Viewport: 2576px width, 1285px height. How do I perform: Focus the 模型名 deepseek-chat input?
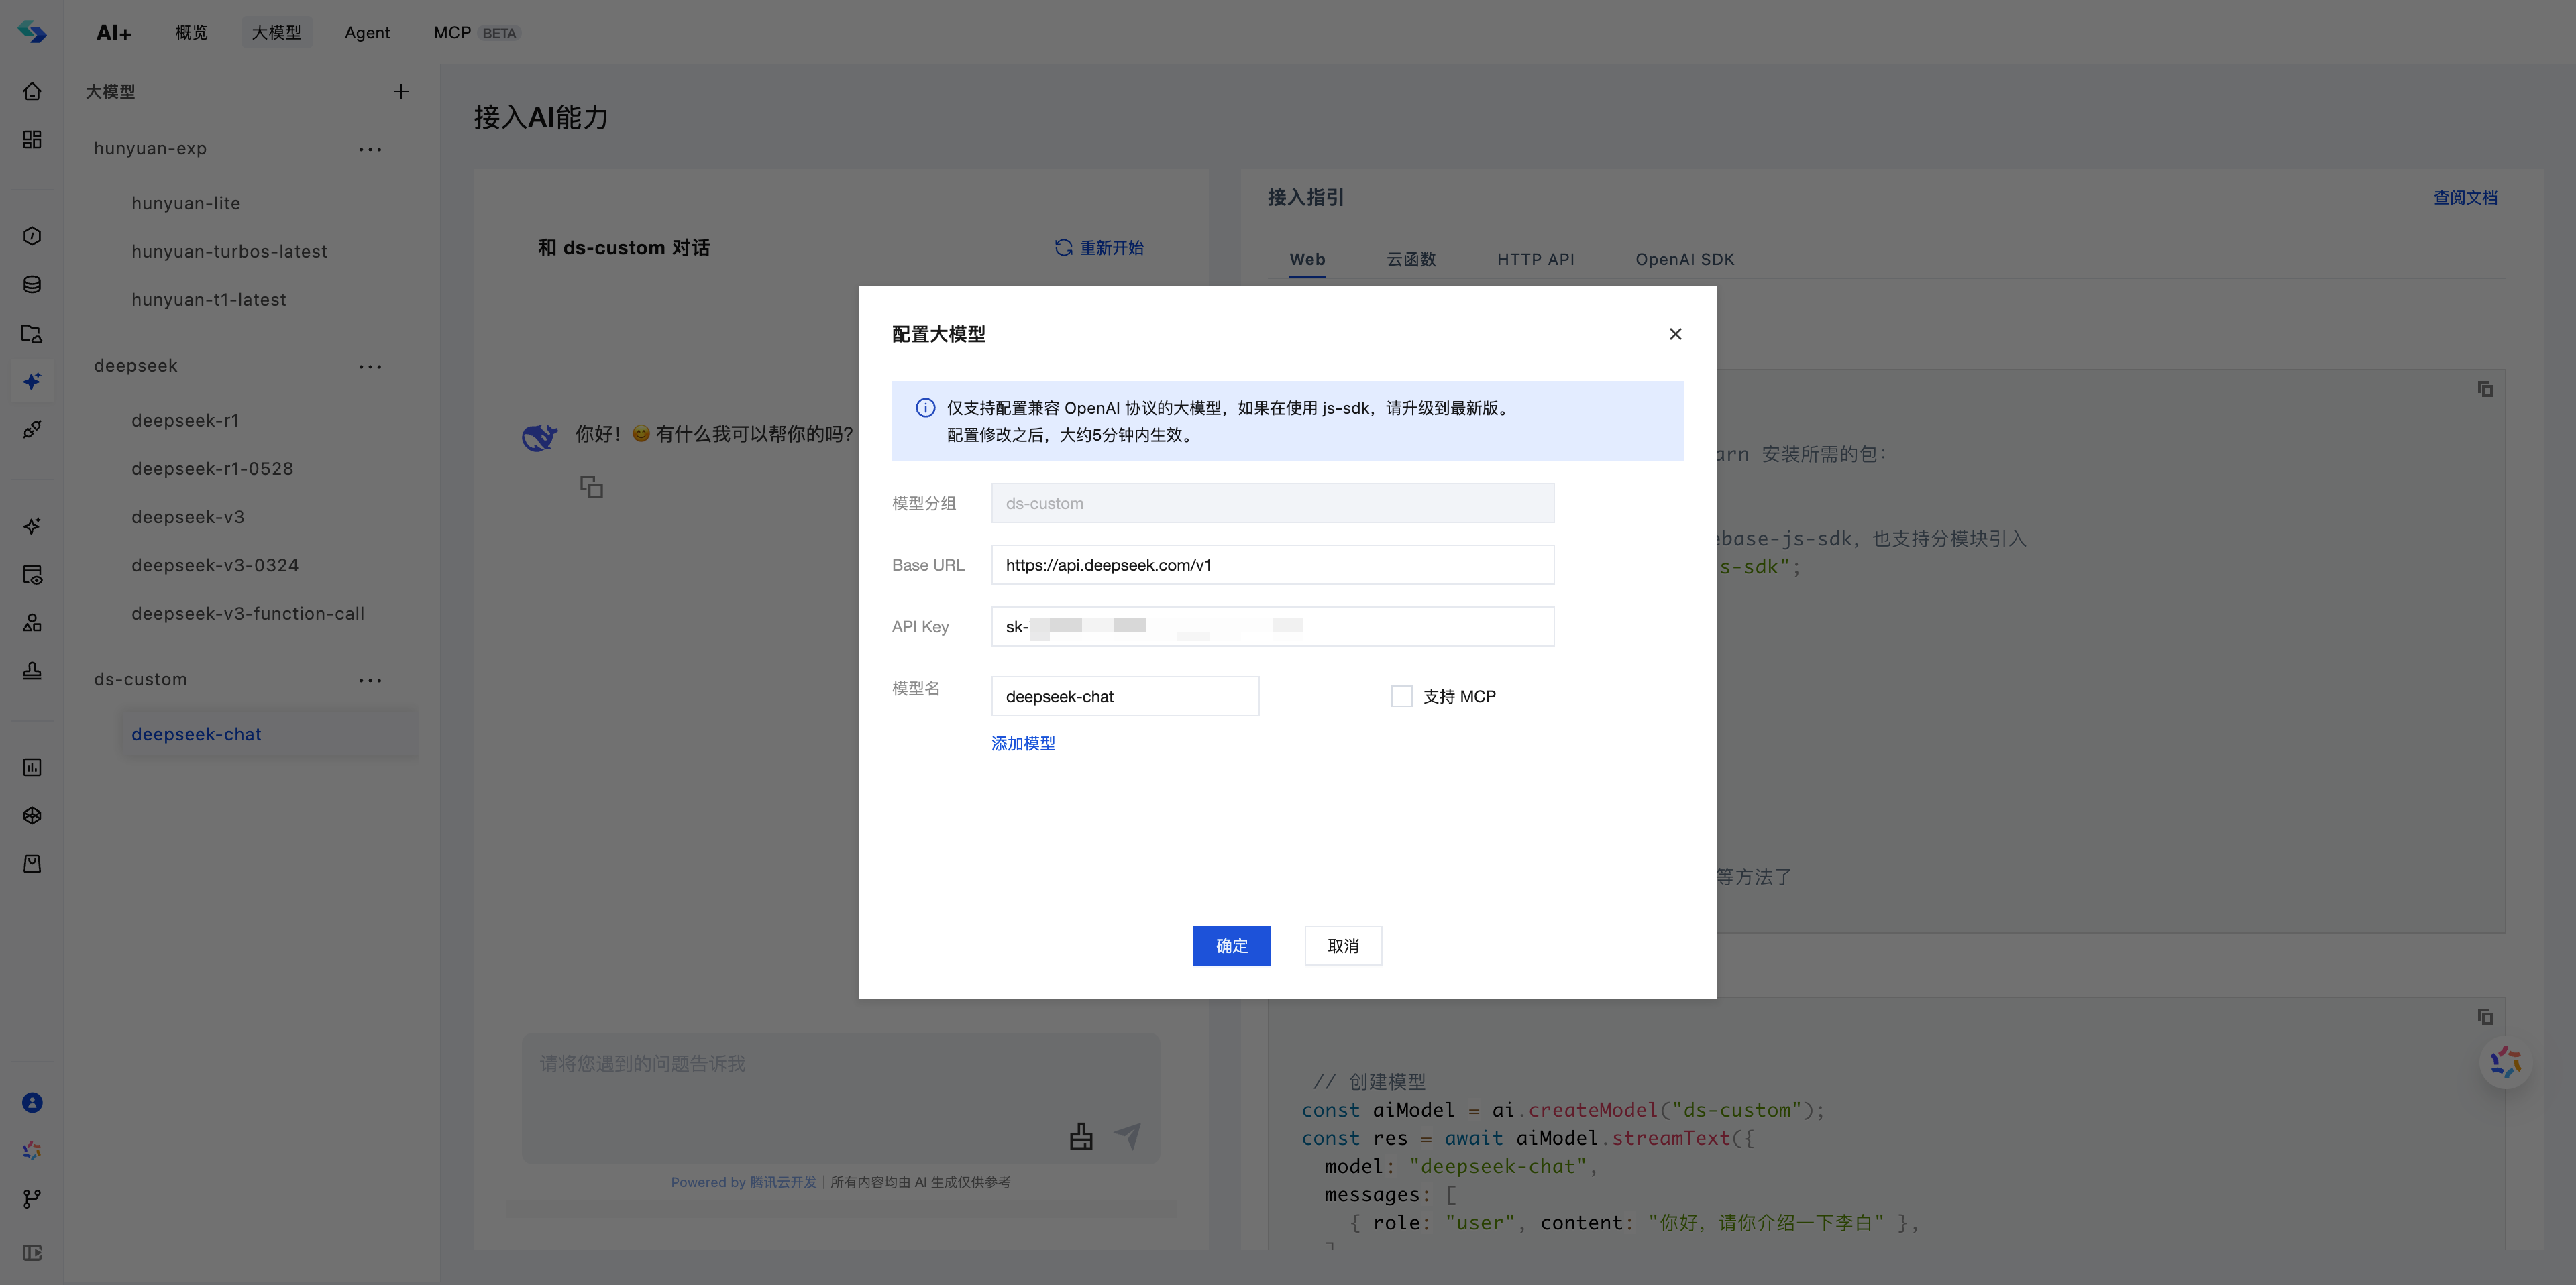pos(1125,696)
